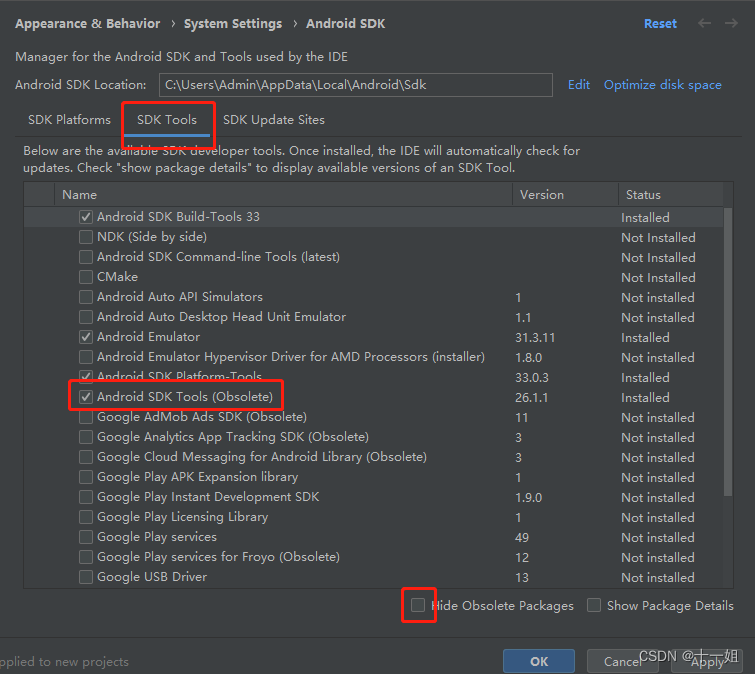Check Google Analytics App Tracking SDK

[x=86, y=437]
